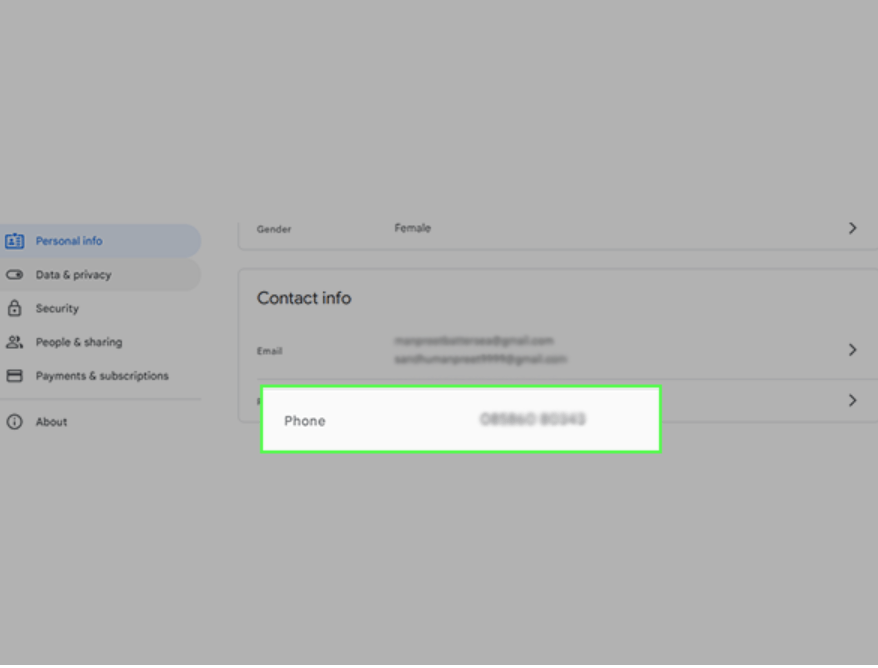Open People & sharing text in sidebar
The width and height of the screenshot is (878, 668).
pyautogui.click(x=79, y=342)
